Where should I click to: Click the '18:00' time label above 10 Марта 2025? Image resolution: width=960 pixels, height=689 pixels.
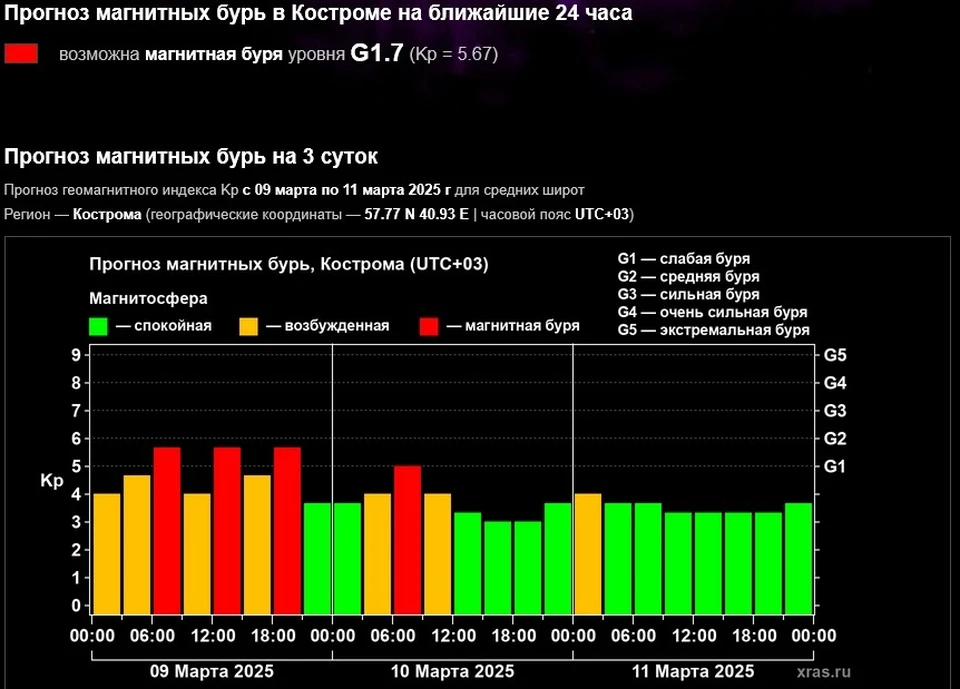514,636
